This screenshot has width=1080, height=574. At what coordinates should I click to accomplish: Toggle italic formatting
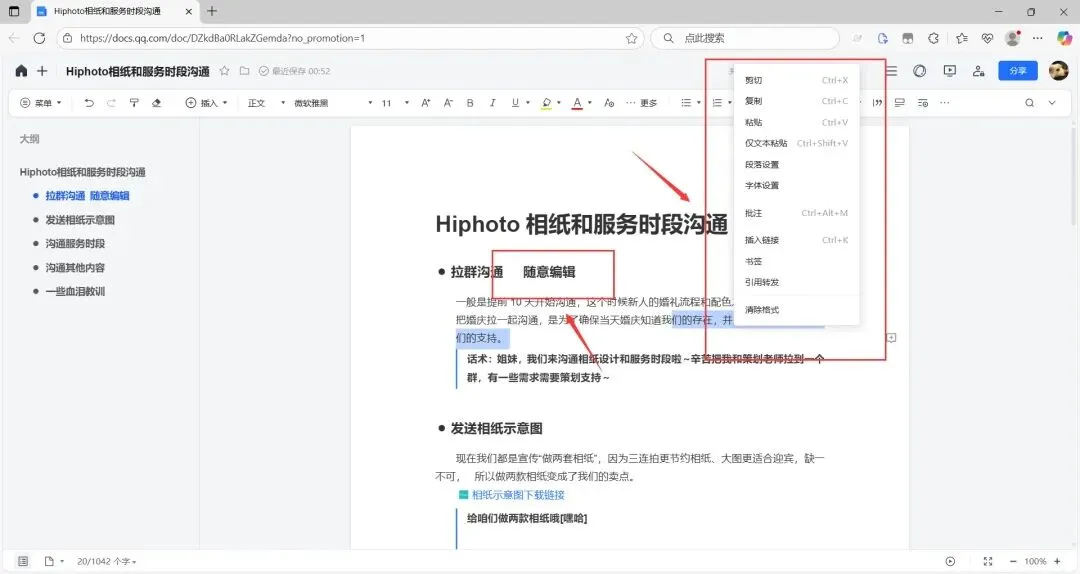tap(492, 103)
